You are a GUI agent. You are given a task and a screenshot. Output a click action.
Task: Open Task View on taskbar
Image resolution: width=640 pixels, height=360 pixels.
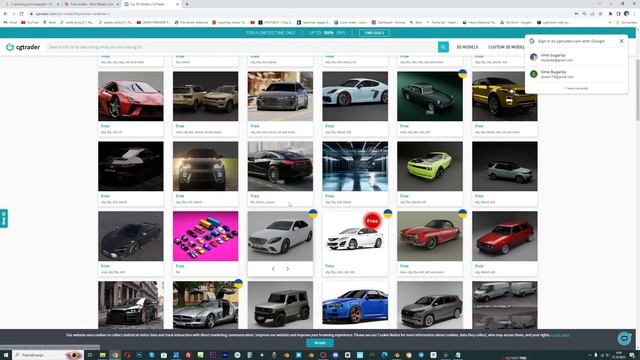(90, 355)
